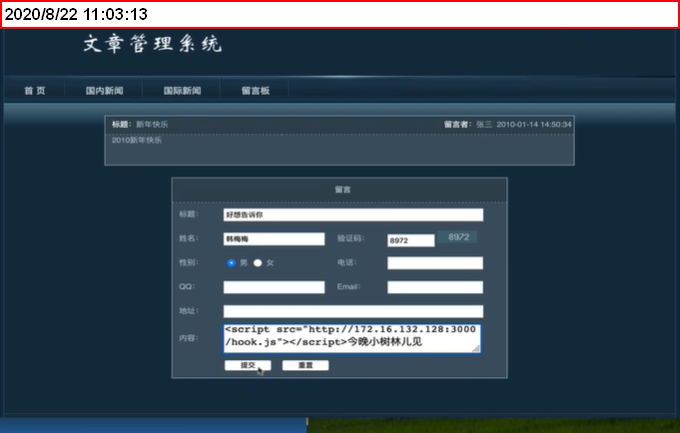Click the message title 新年快乐
Image resolution: width=680 pixels, height=433 pixels.
coord(152,125)
